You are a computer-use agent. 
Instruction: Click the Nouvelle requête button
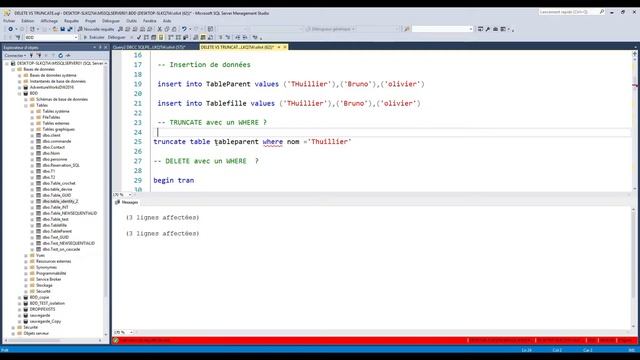[x=96, y=29]
